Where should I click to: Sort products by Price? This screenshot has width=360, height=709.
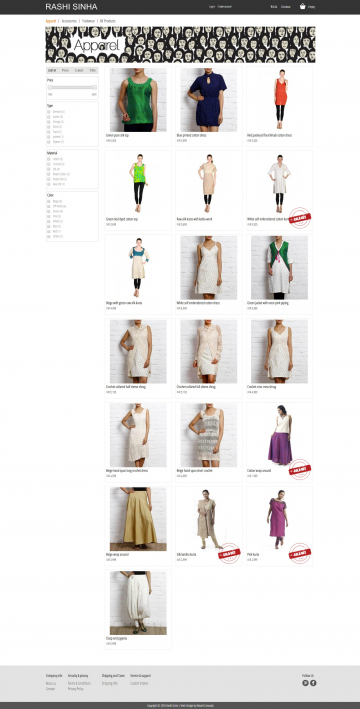pos(66,71)
